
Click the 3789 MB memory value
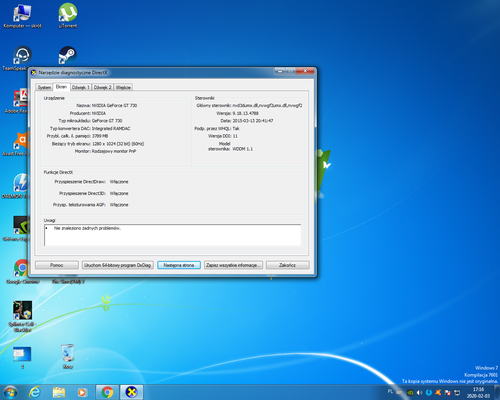point(100,136)
